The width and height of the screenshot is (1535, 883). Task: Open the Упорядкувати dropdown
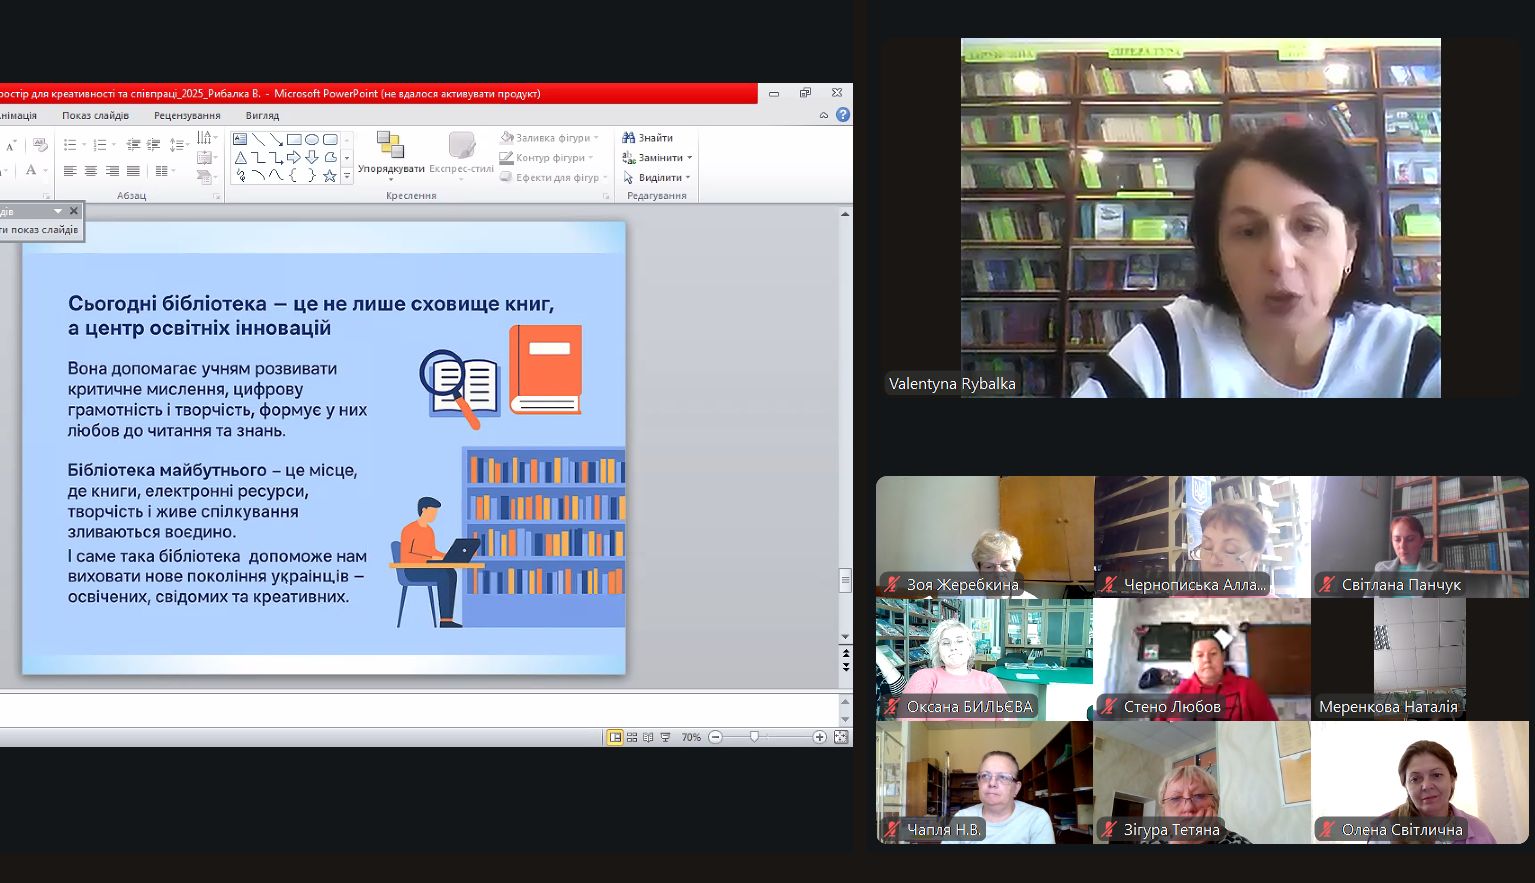[x=391, y=168]
